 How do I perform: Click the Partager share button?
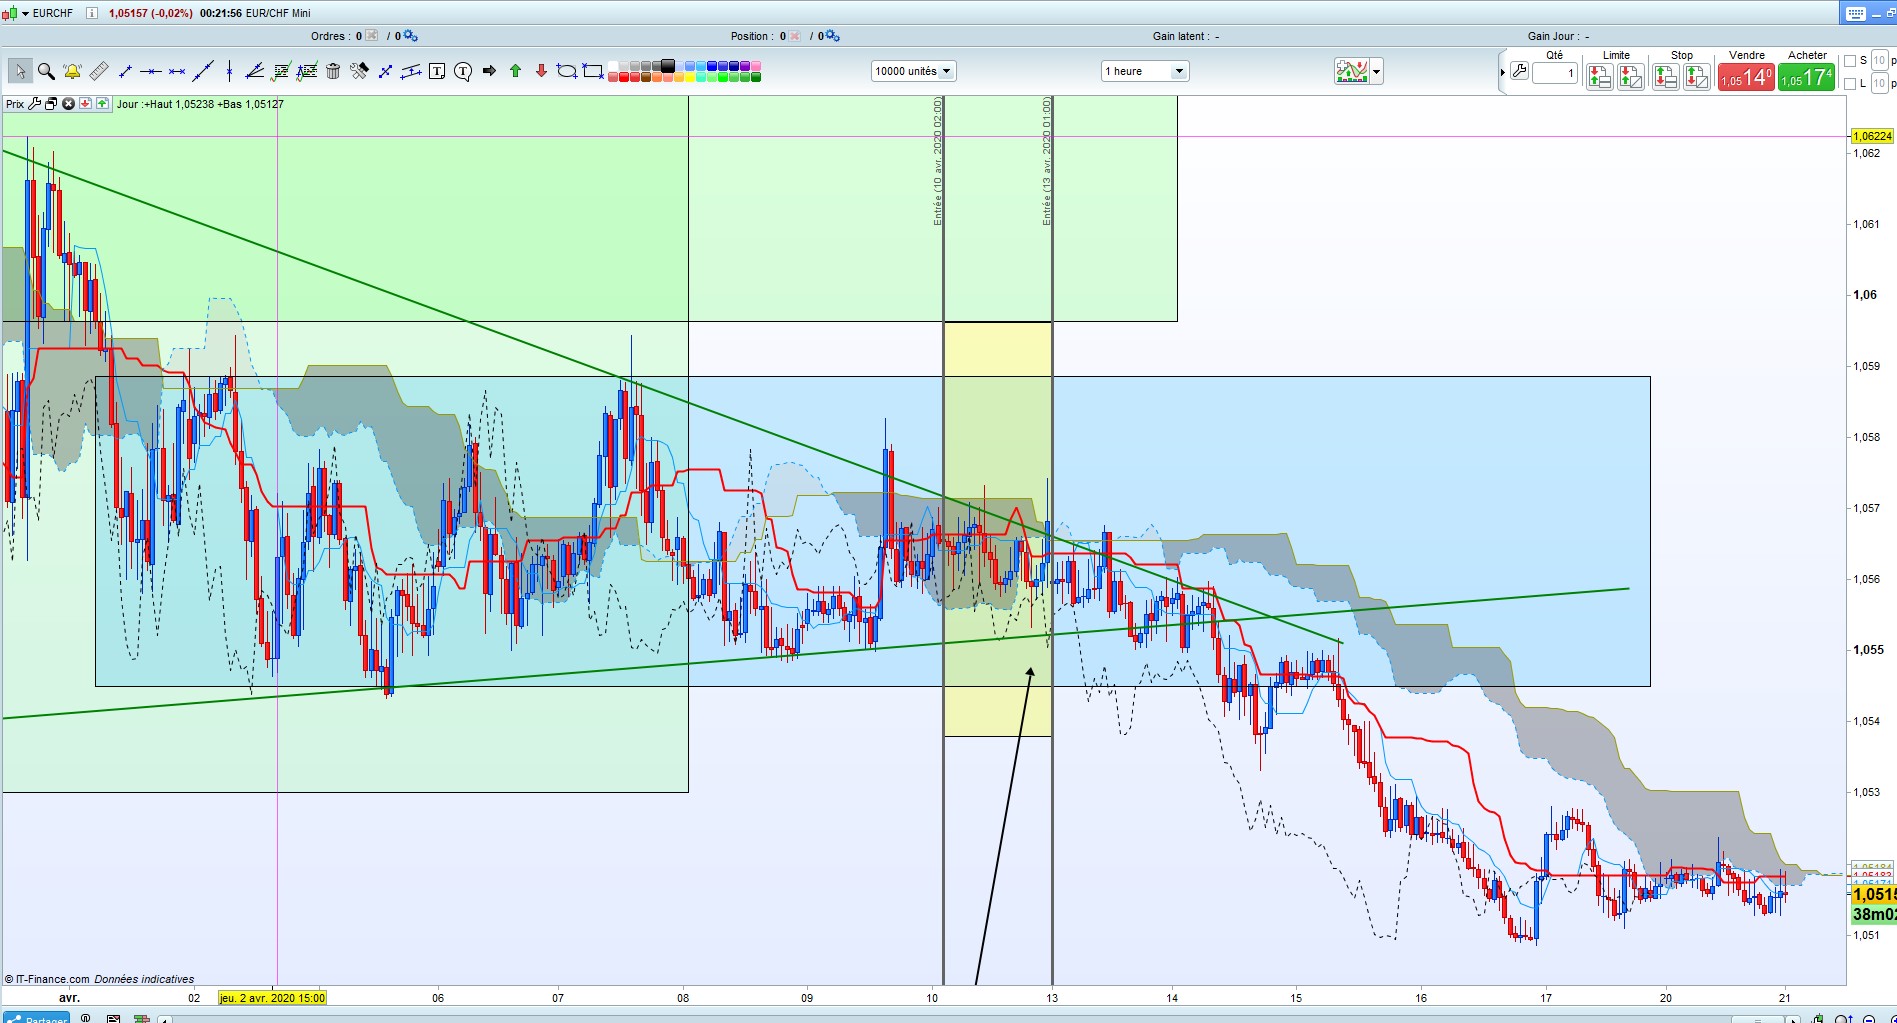coord(36,1018)
